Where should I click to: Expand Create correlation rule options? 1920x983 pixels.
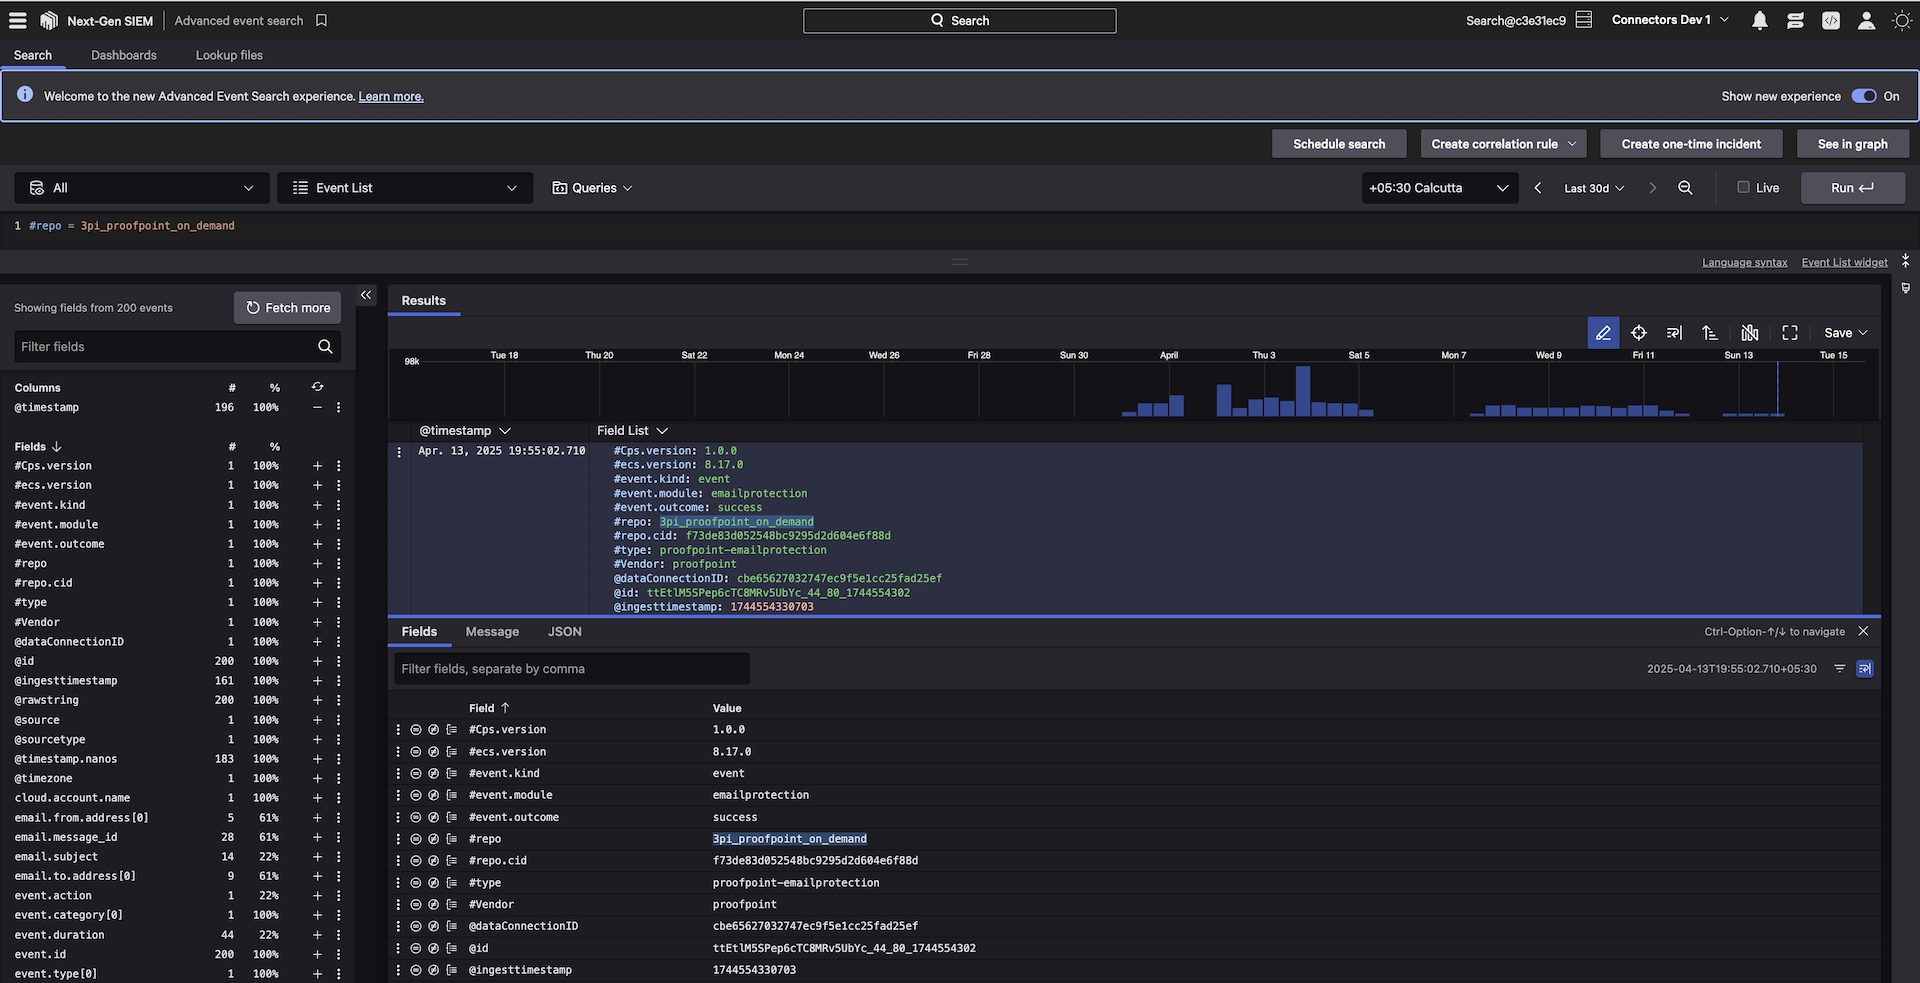[x=1573, y=144]
